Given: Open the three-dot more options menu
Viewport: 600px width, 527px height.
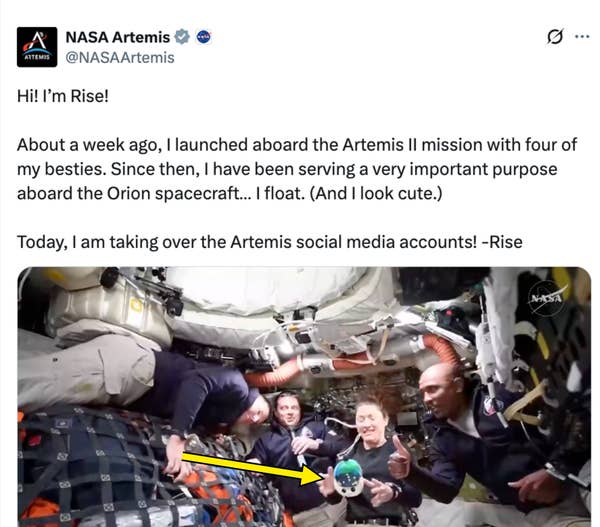Looking at the screenshot, I should coord(582,37).
